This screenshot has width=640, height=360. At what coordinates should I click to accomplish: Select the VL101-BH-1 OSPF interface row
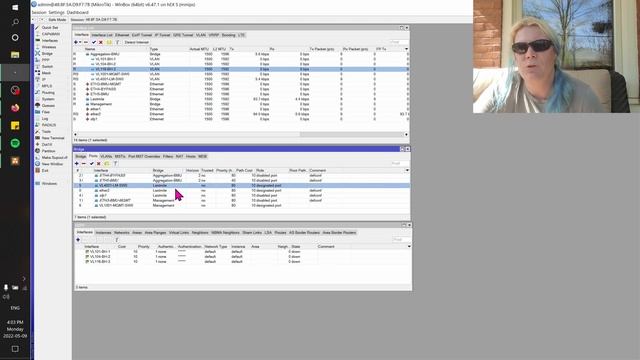[242, 252]
